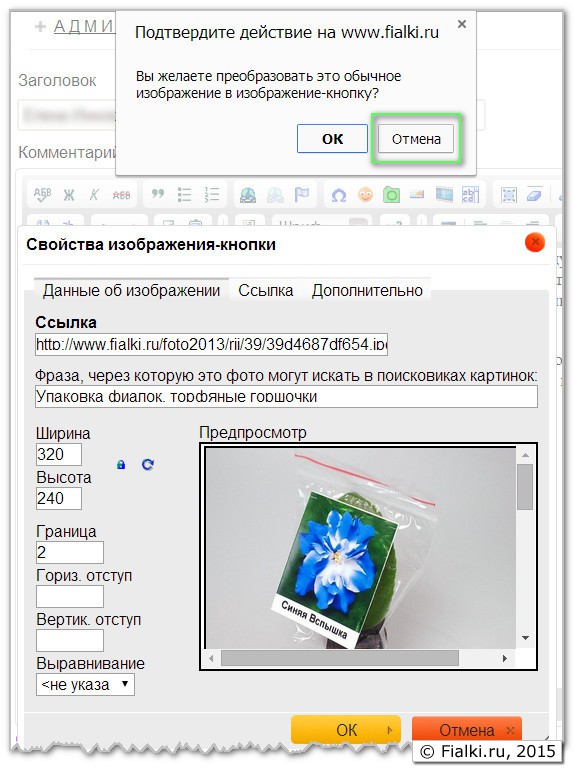Dismiss the confirmation popup with the x

[462, 24]
